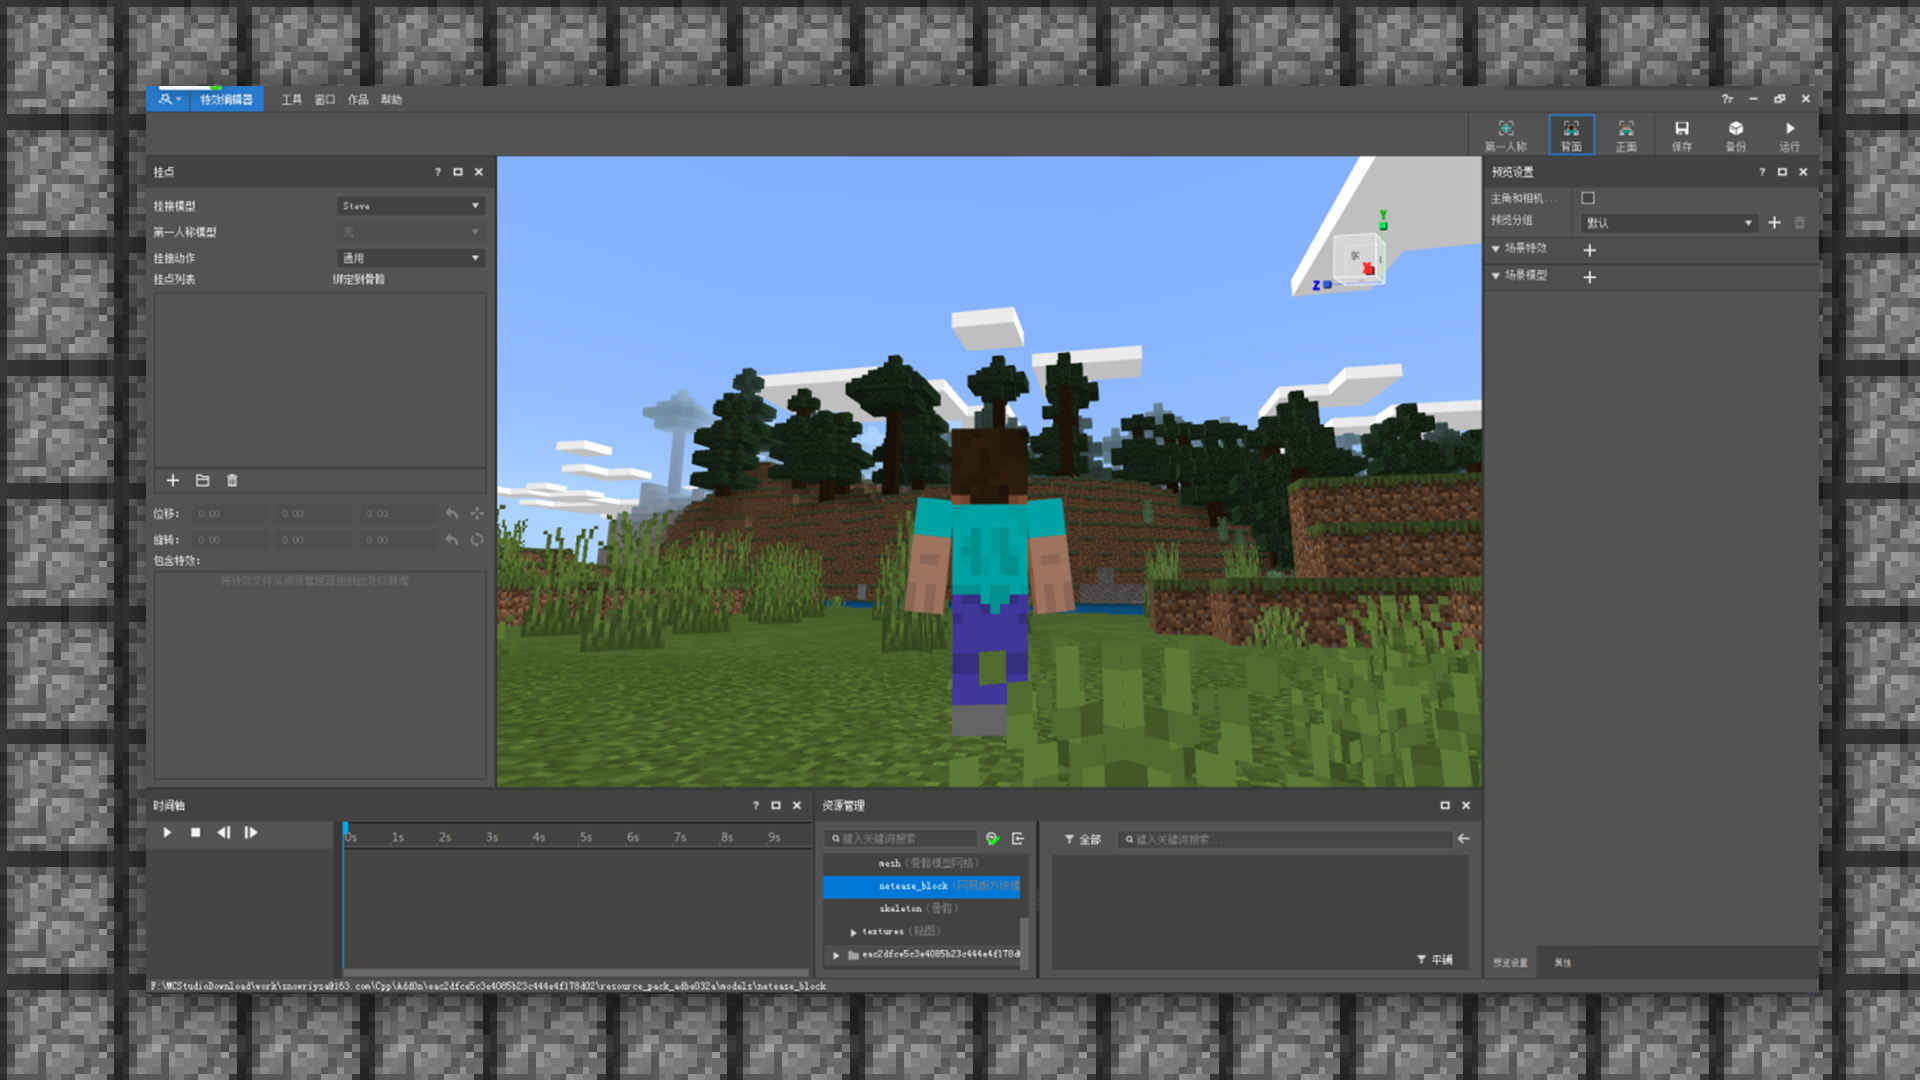
Task: Open the 窗口 menu
Action: [x=324, y=99]
